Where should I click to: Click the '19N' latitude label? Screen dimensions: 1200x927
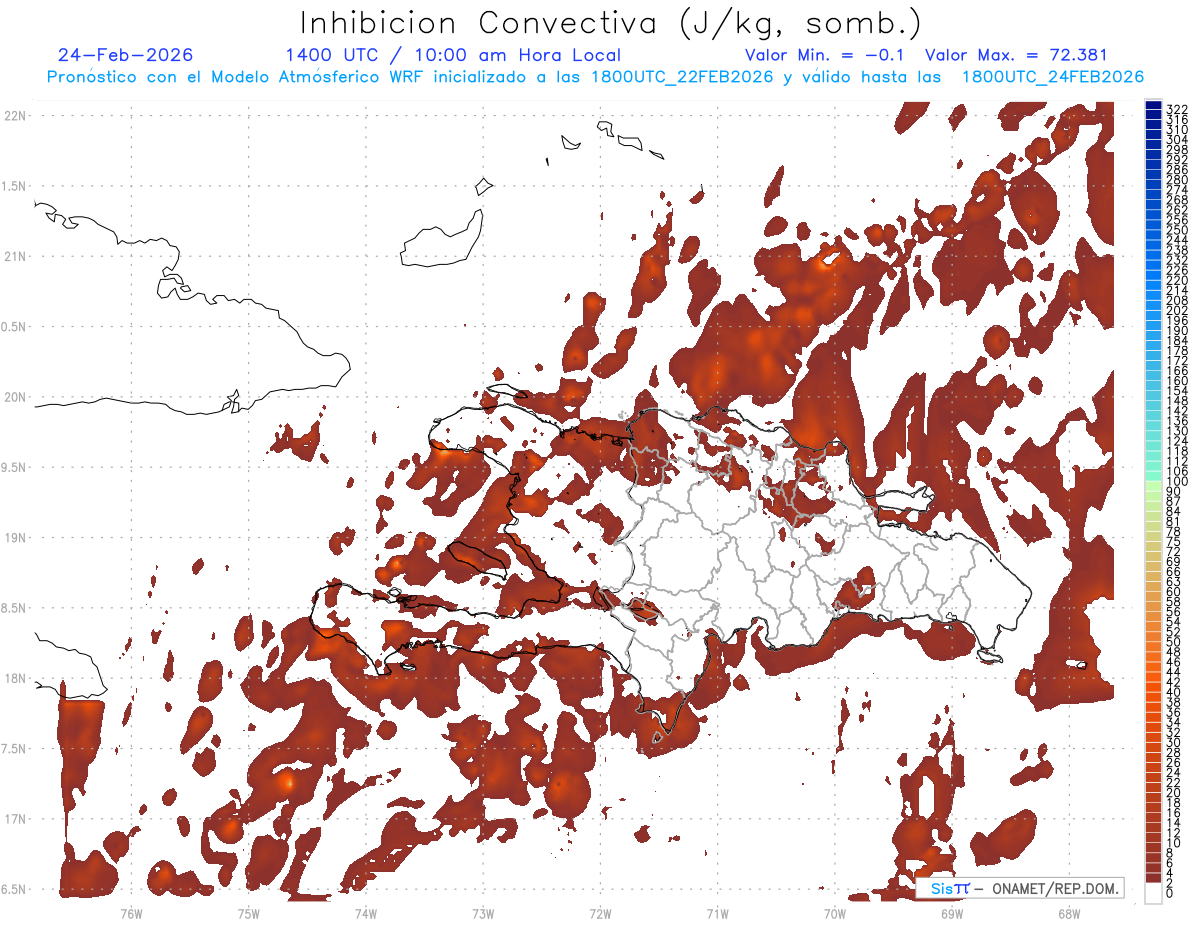click(14, 537)
